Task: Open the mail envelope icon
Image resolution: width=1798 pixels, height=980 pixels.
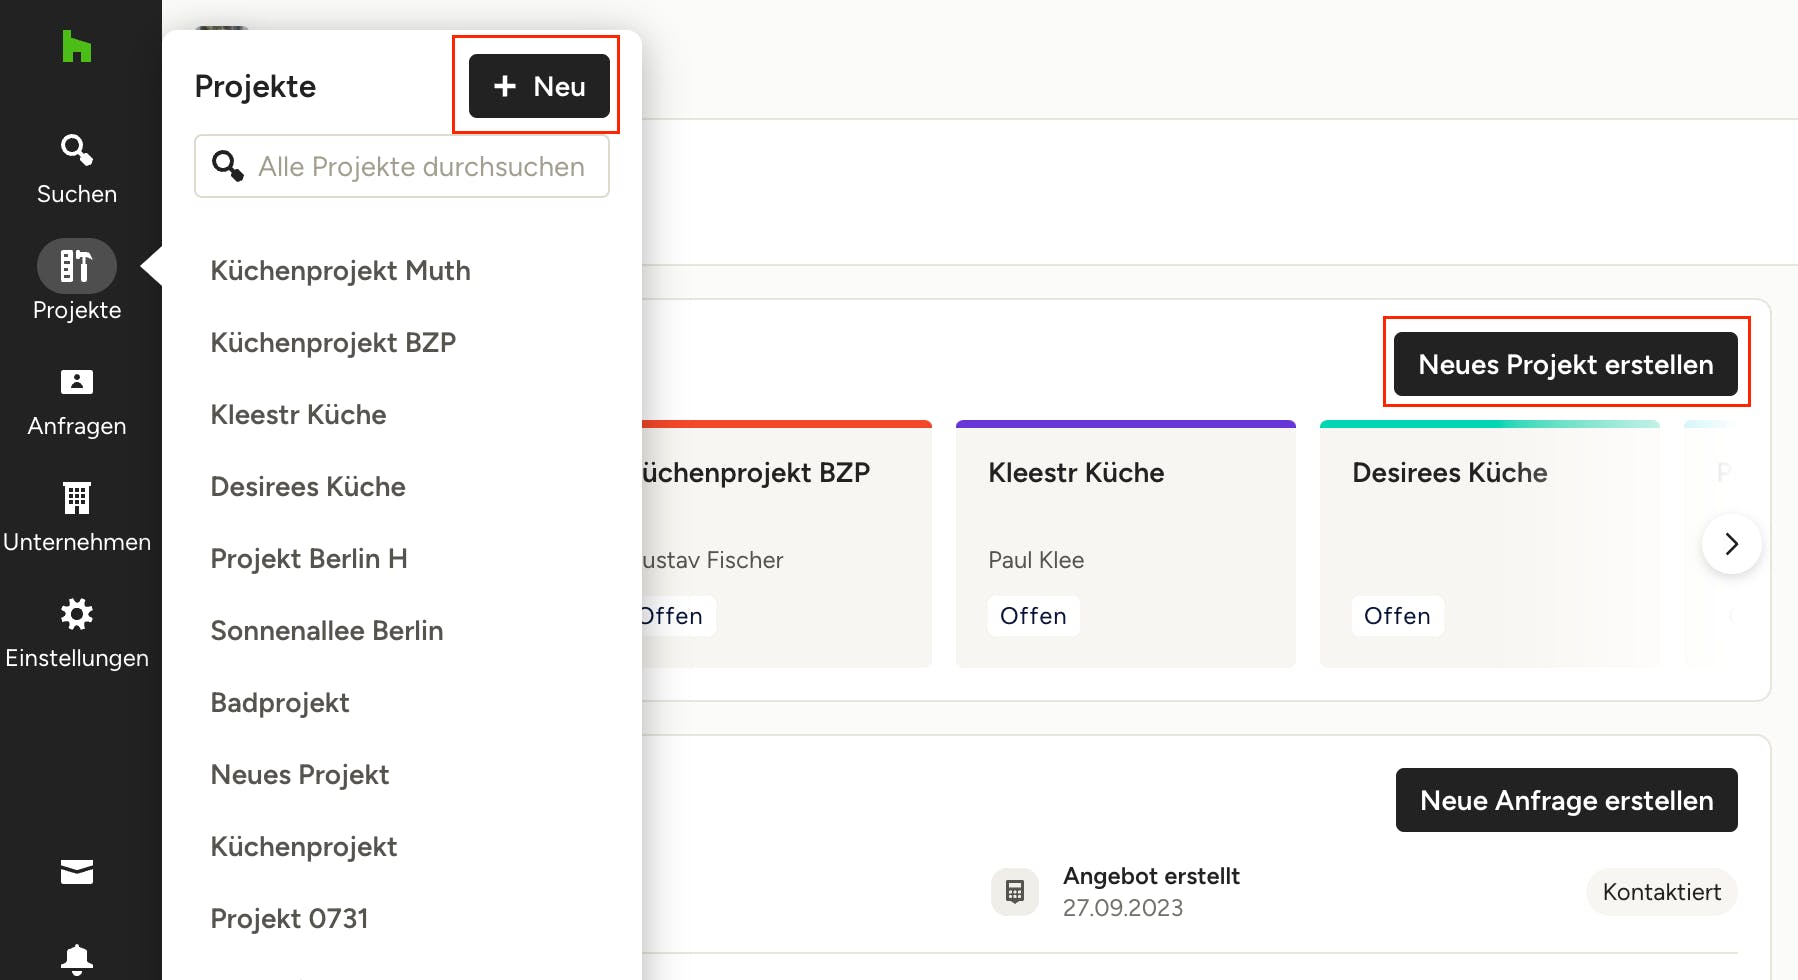Action: [x=77, y=872]
